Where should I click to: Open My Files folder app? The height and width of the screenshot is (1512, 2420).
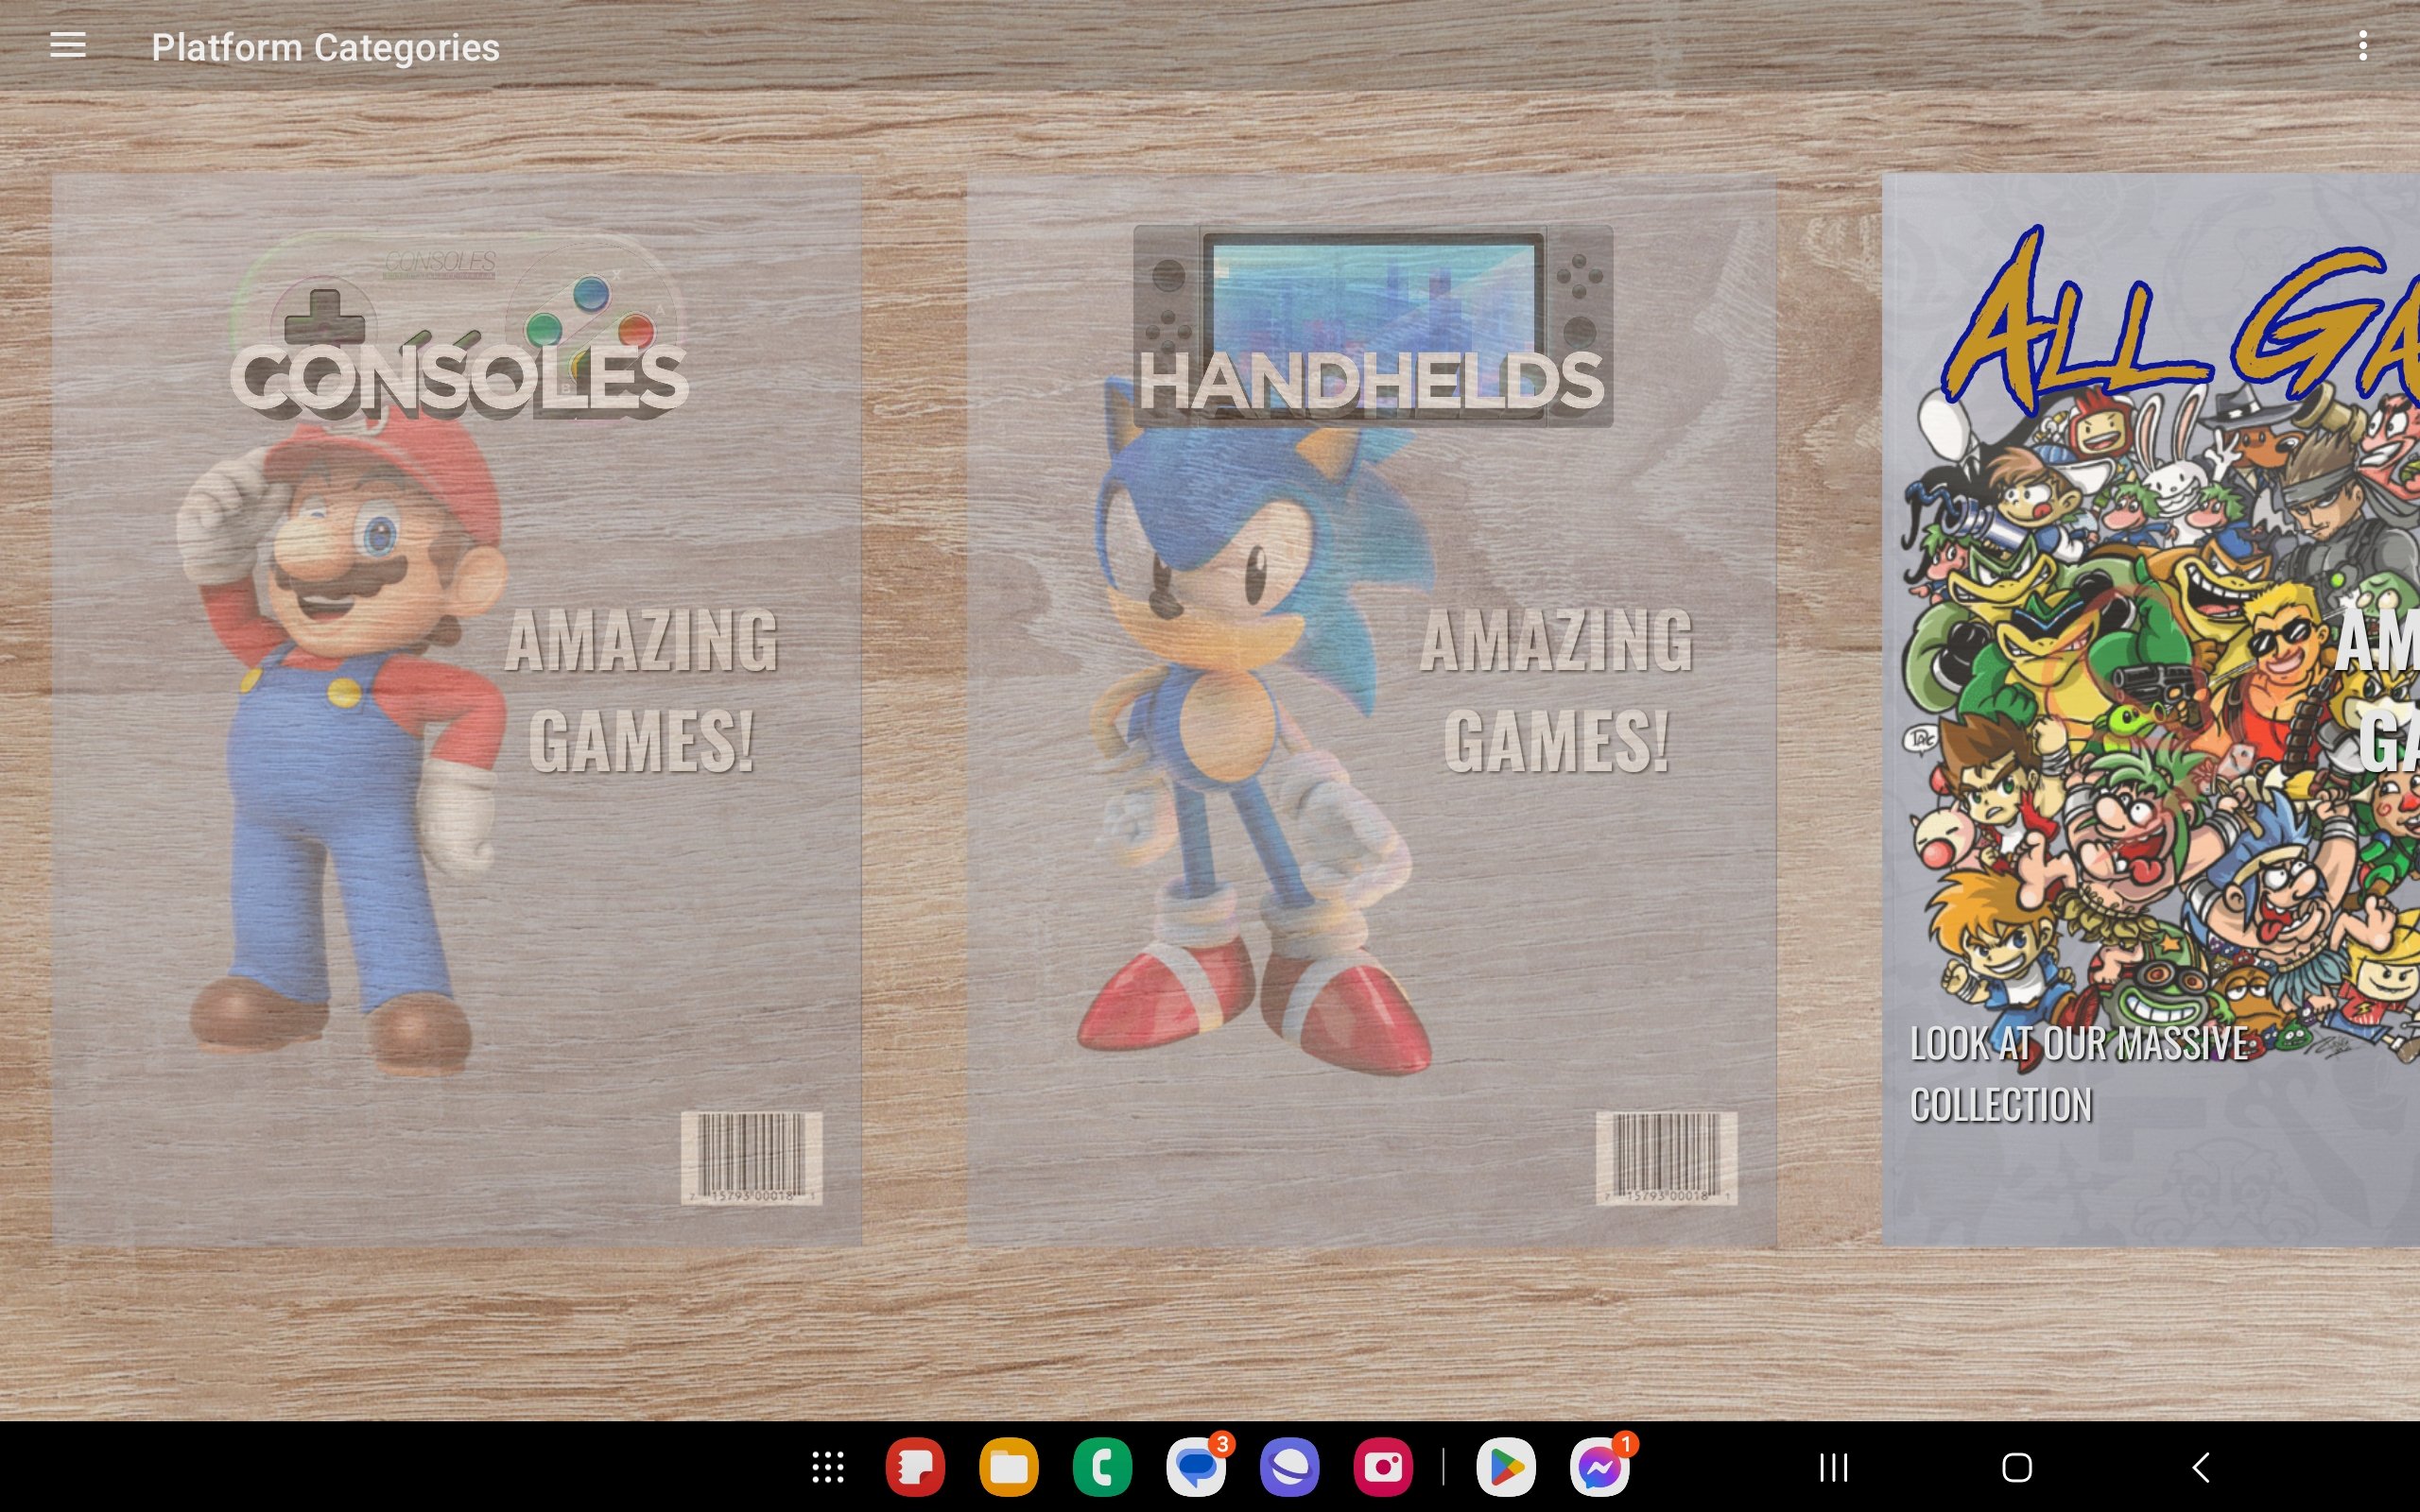tap(1008, 1467)
